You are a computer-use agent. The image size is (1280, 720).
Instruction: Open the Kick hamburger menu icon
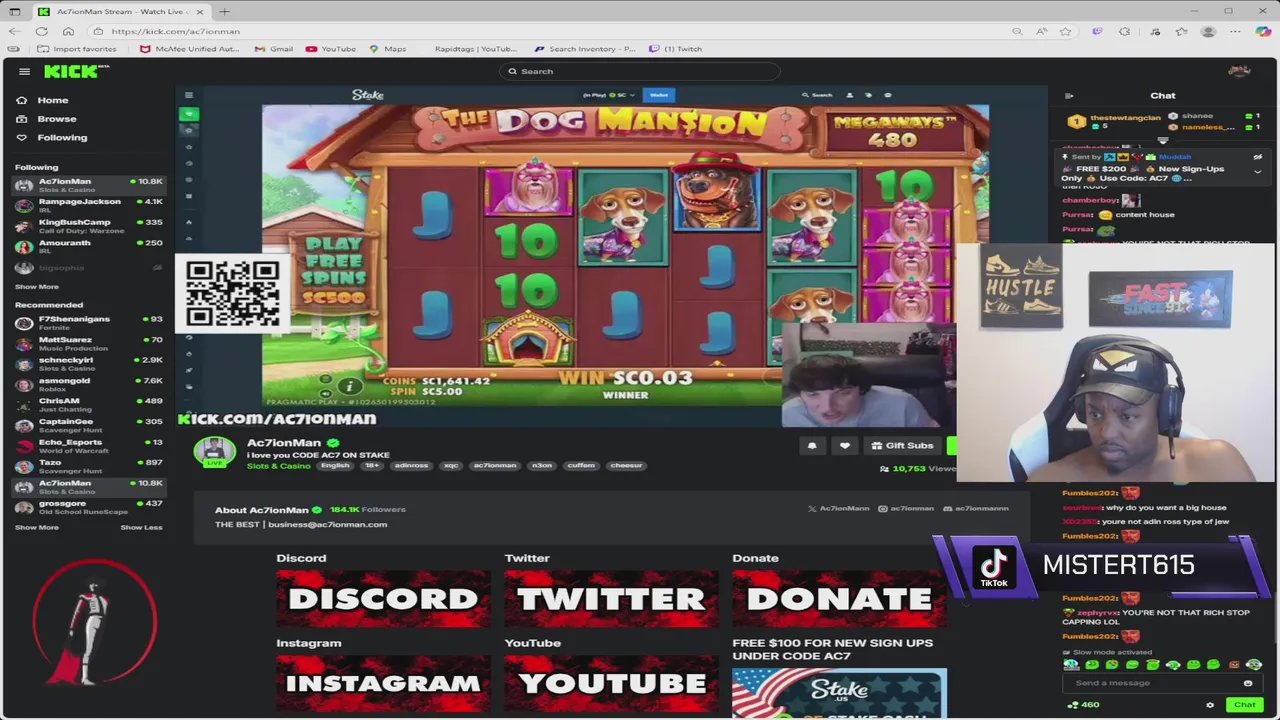(24, 71)
